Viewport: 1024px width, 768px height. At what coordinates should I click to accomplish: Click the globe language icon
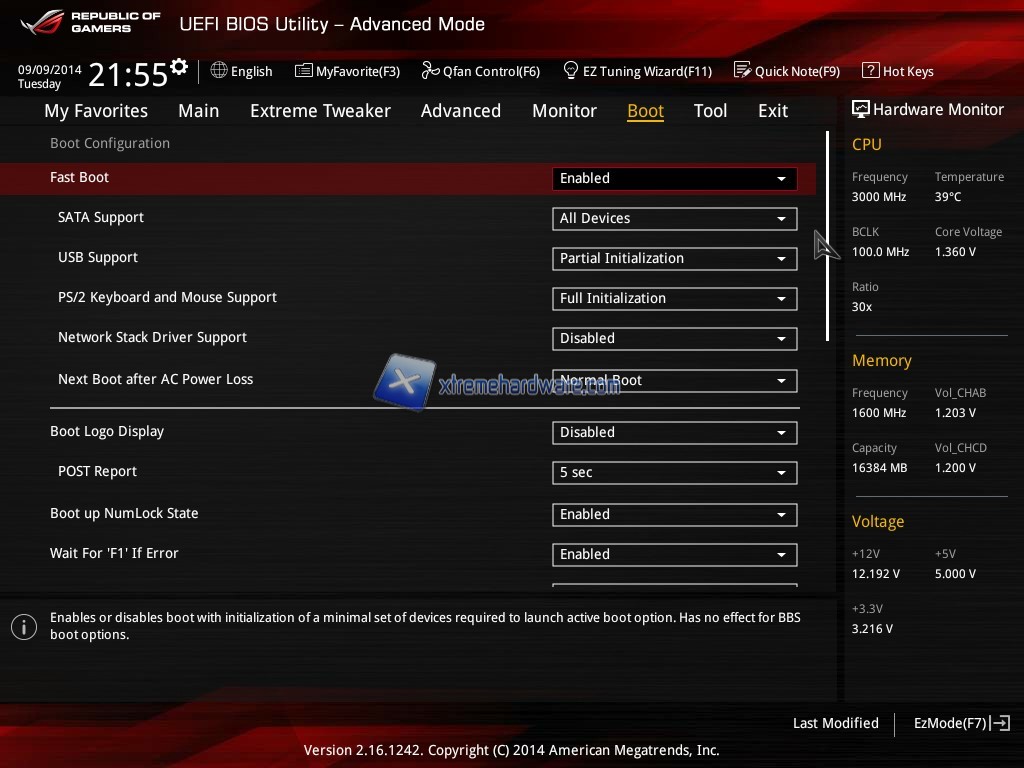(x=219, y=71)
